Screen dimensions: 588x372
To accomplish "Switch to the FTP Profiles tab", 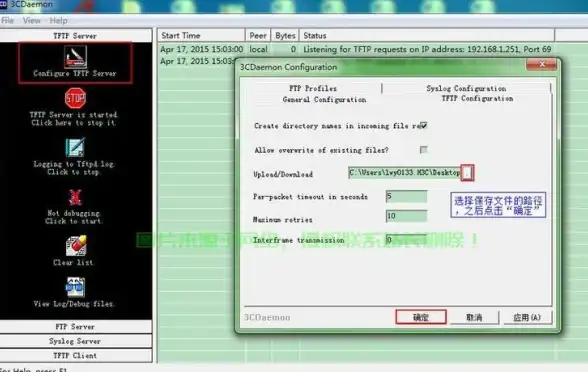I will (x=313, y=88).
